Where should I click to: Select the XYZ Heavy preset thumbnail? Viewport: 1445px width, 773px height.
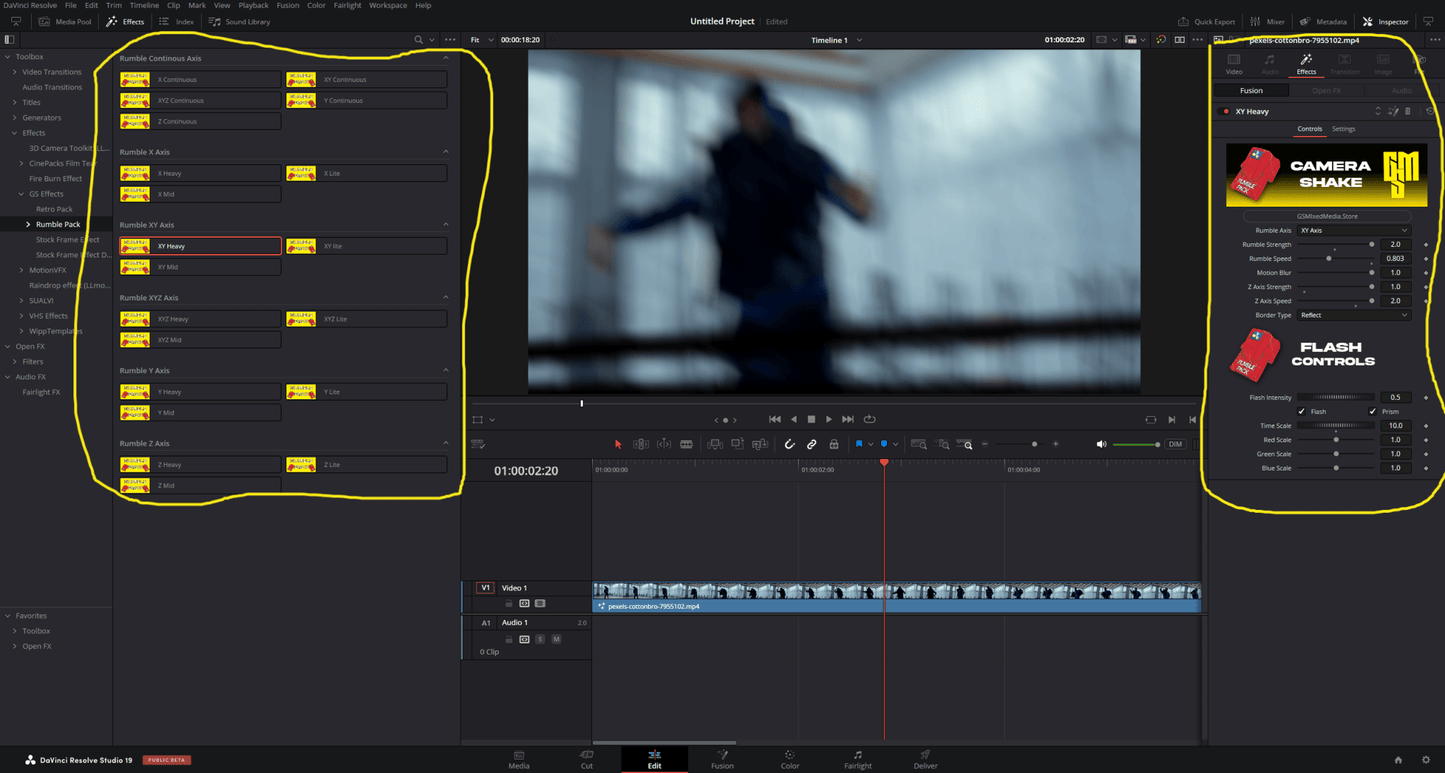134,318
